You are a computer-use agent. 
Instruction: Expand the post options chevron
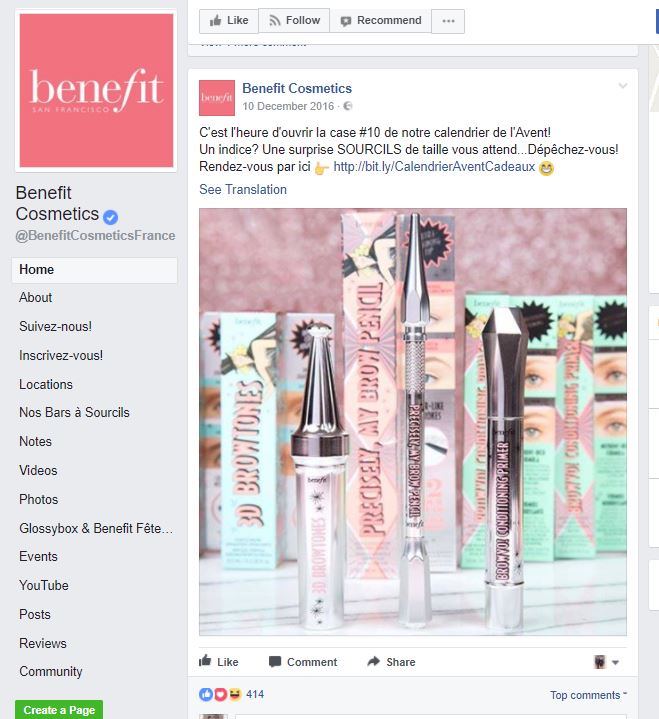coord(623,86)
